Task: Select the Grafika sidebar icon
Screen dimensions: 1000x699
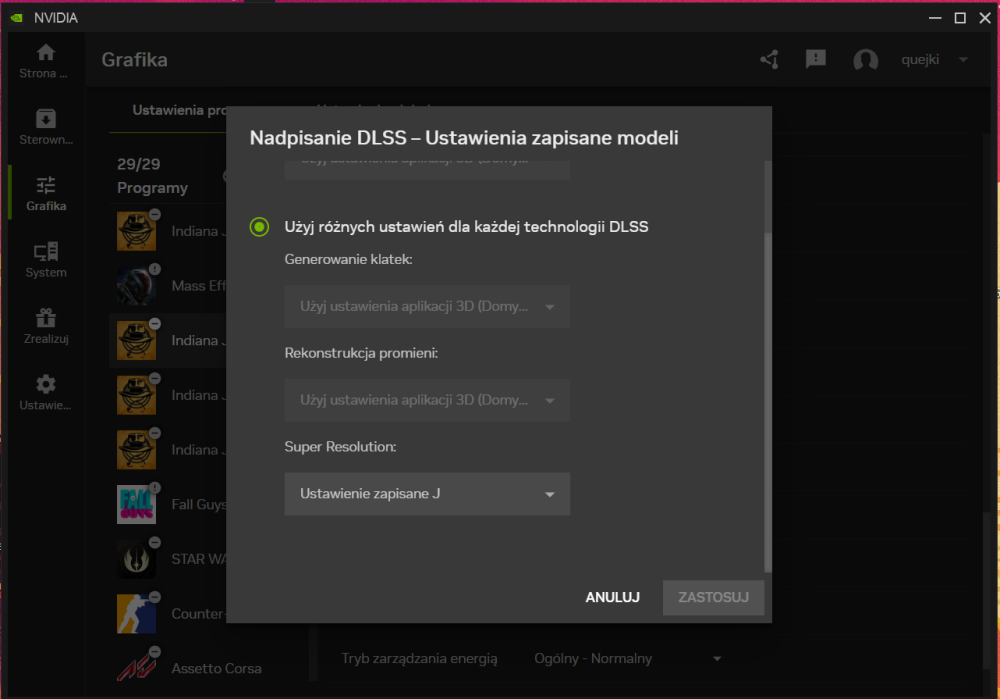Action: coord(44,192)
